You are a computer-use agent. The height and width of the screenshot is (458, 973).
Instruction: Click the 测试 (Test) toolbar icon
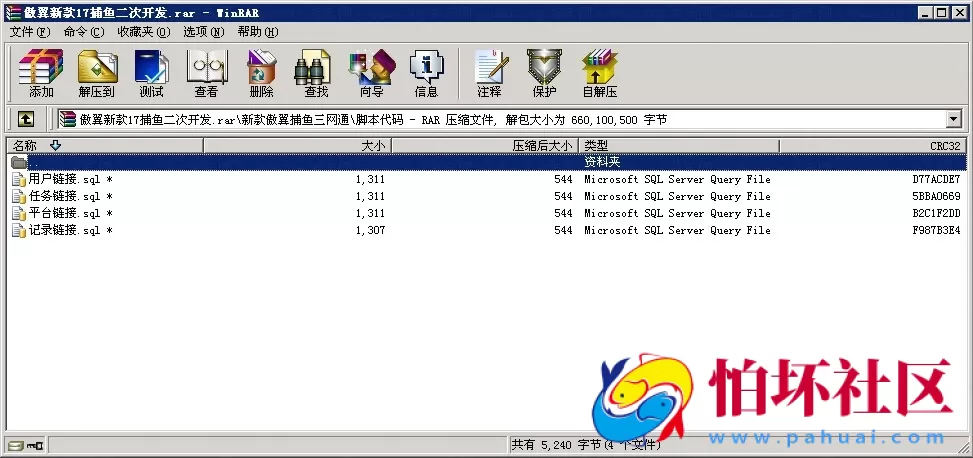pos(151,73)
